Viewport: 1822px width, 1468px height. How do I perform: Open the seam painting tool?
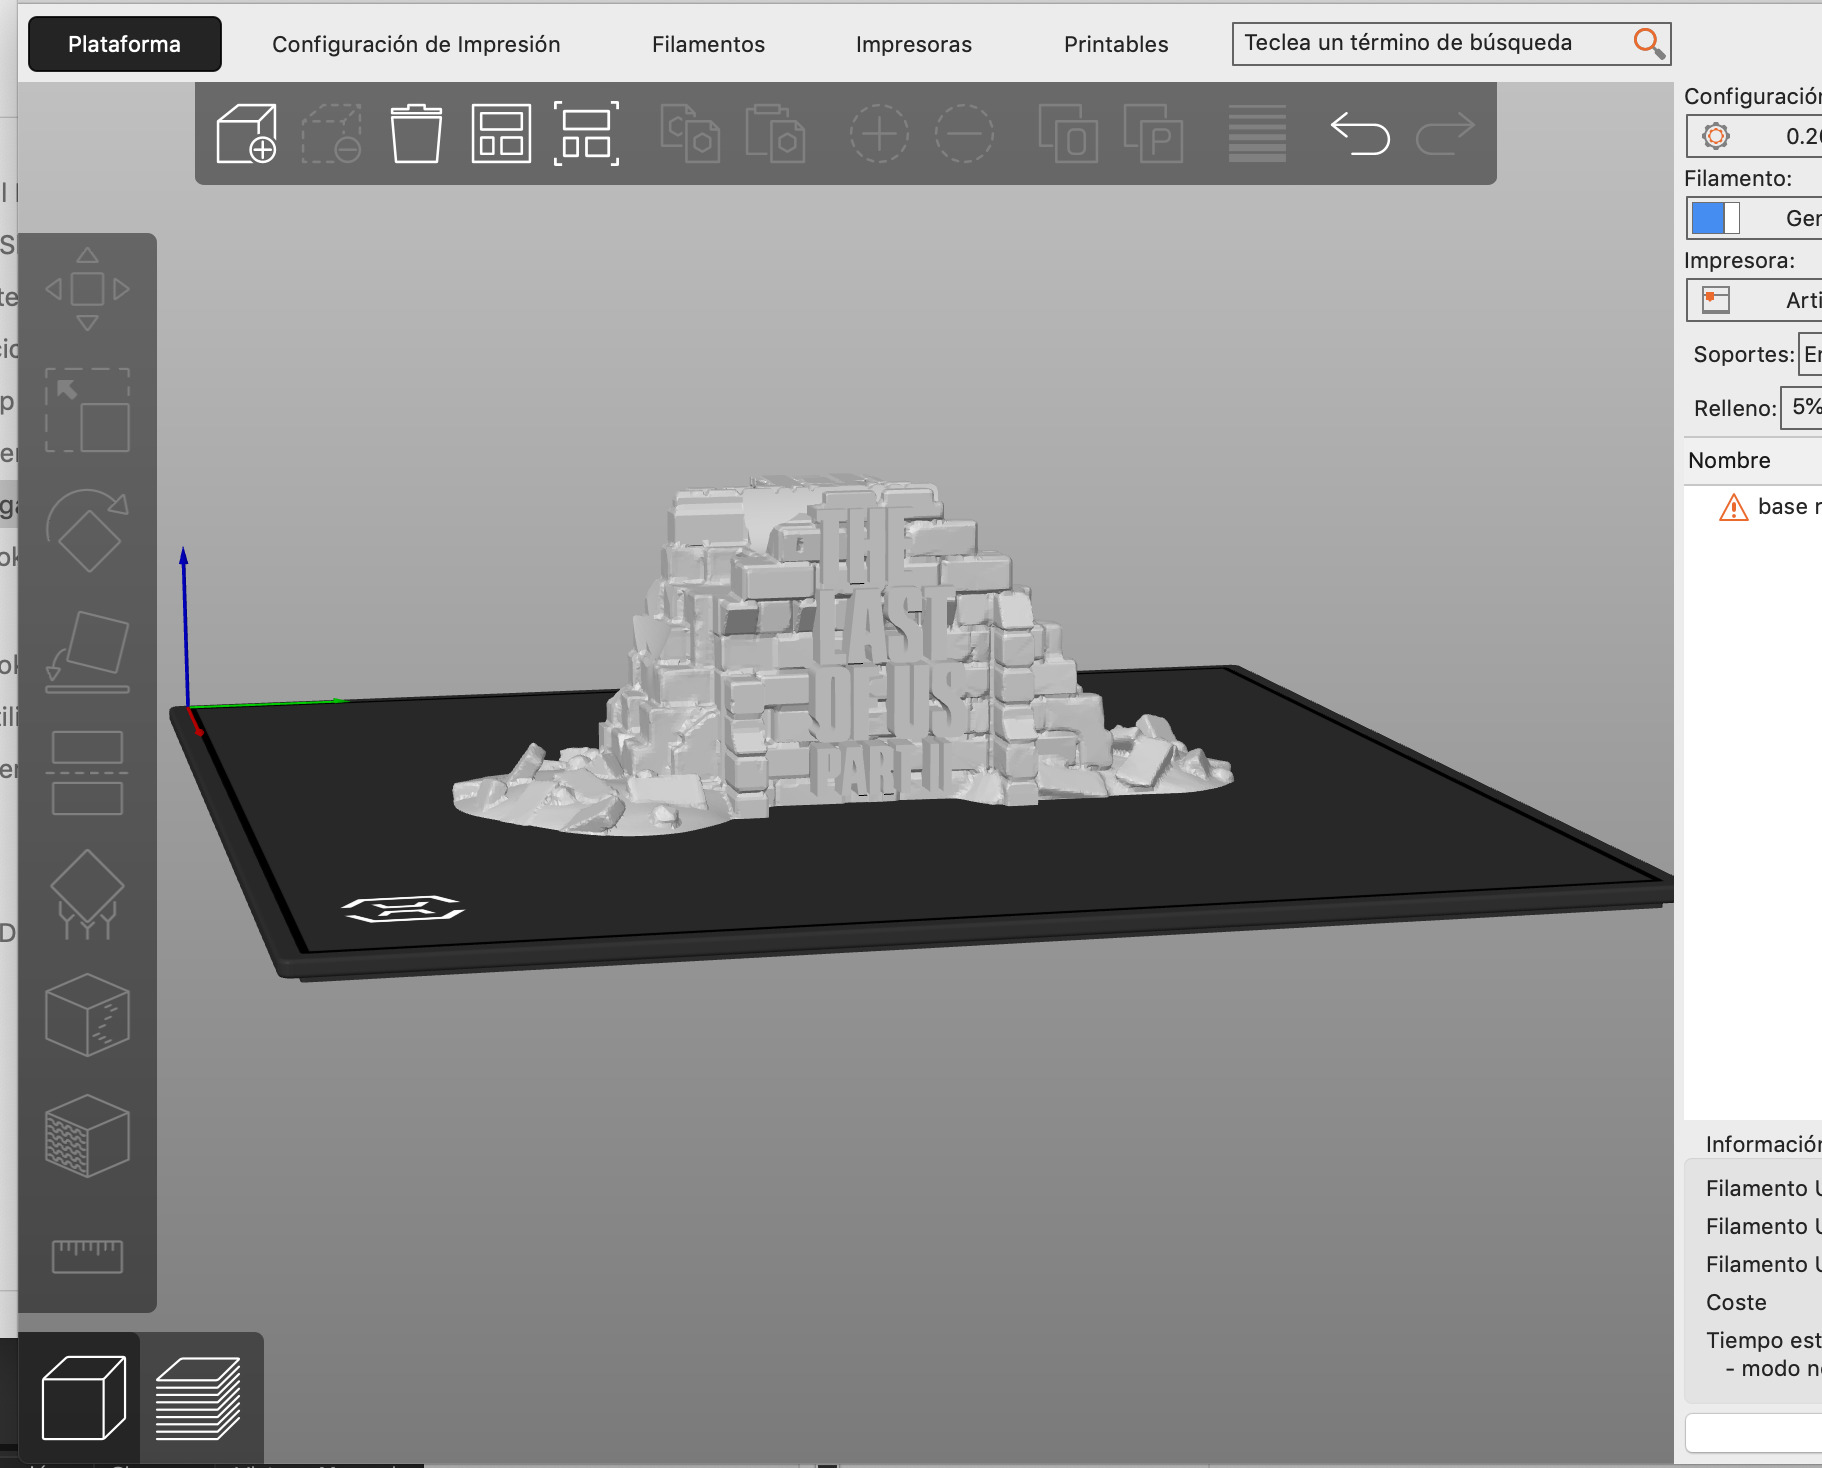[87, 1015]
